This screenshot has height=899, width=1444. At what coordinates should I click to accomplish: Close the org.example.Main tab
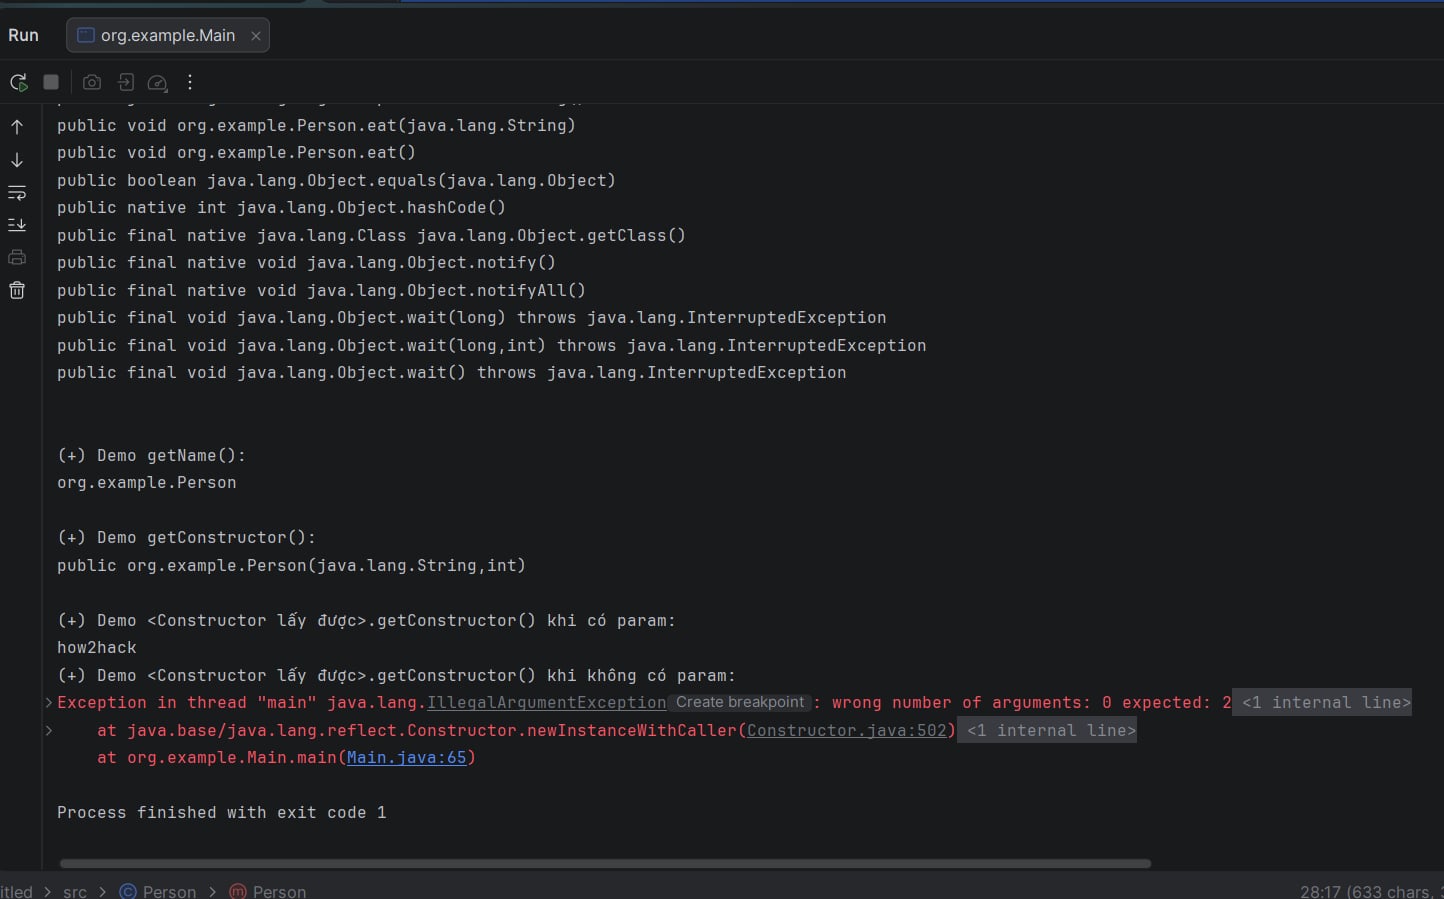256,36
